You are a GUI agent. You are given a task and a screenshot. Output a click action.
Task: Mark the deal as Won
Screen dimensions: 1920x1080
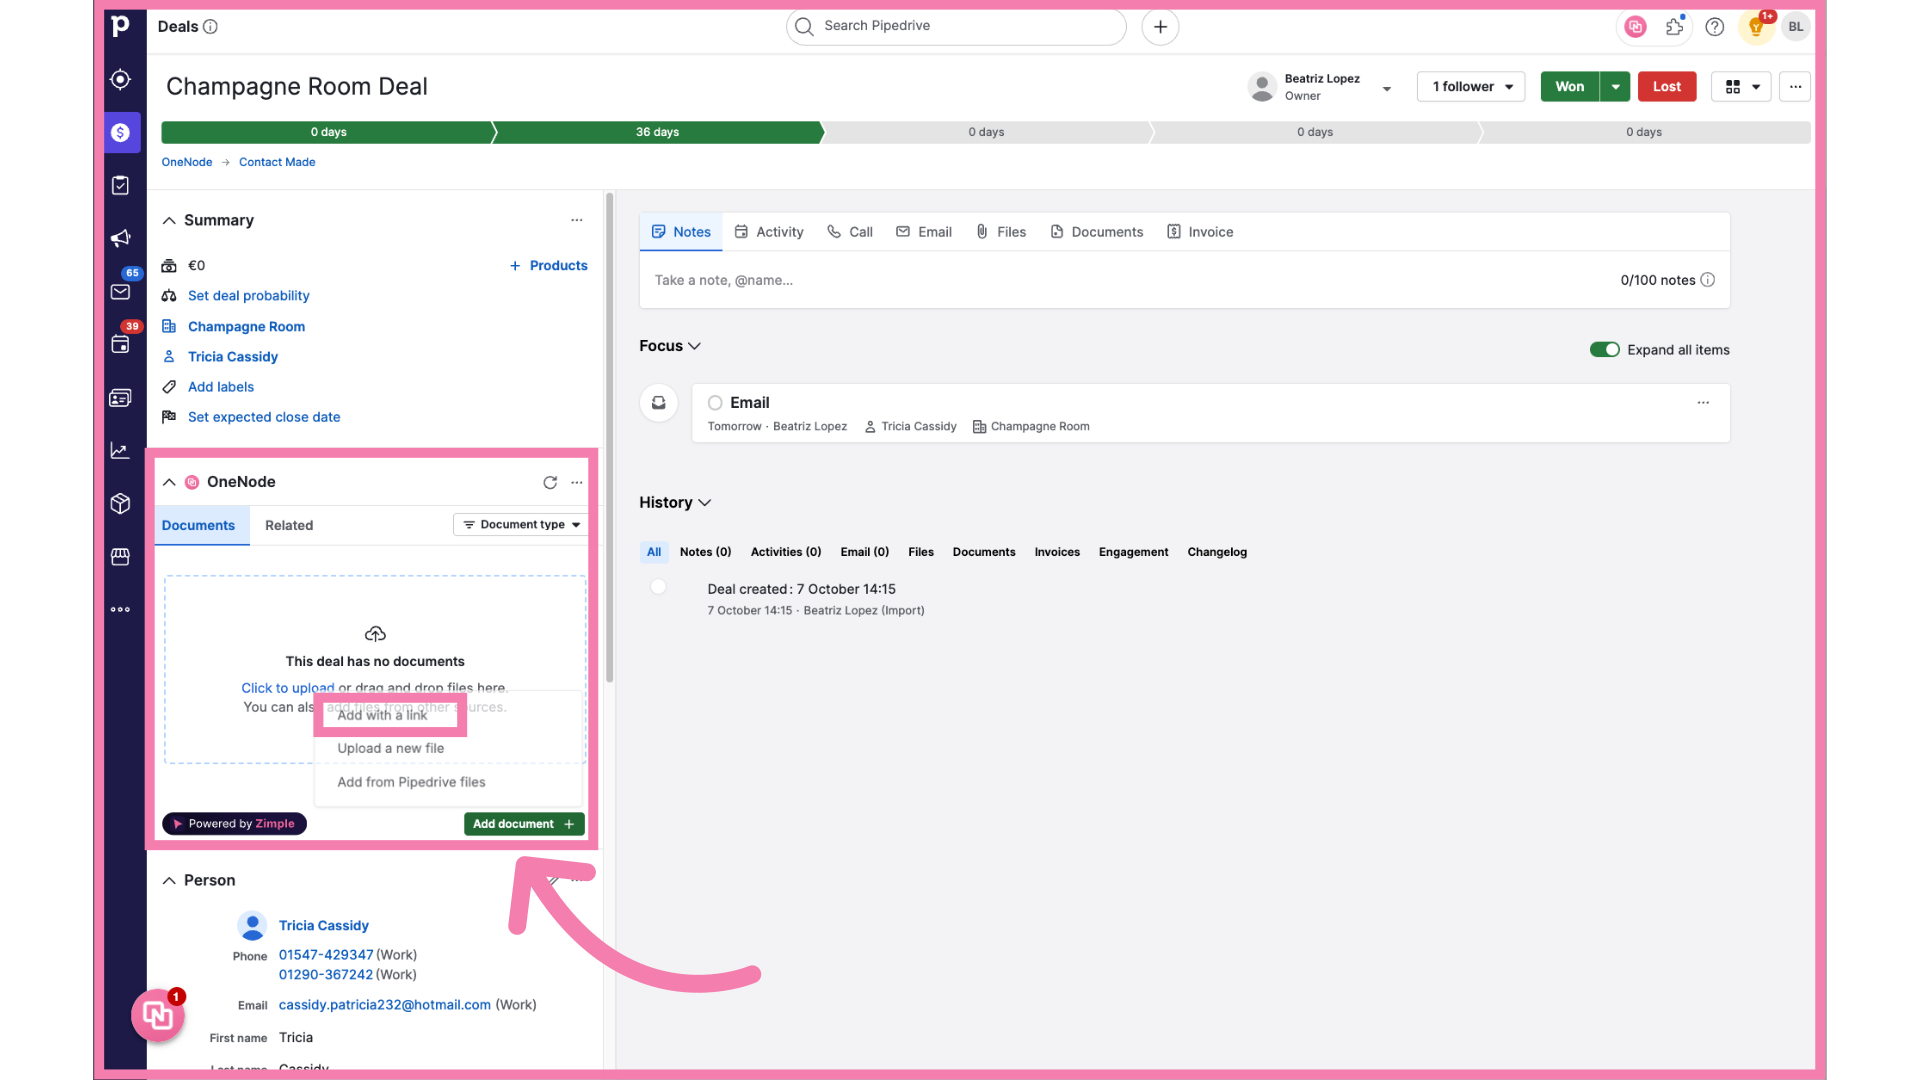1569,86
